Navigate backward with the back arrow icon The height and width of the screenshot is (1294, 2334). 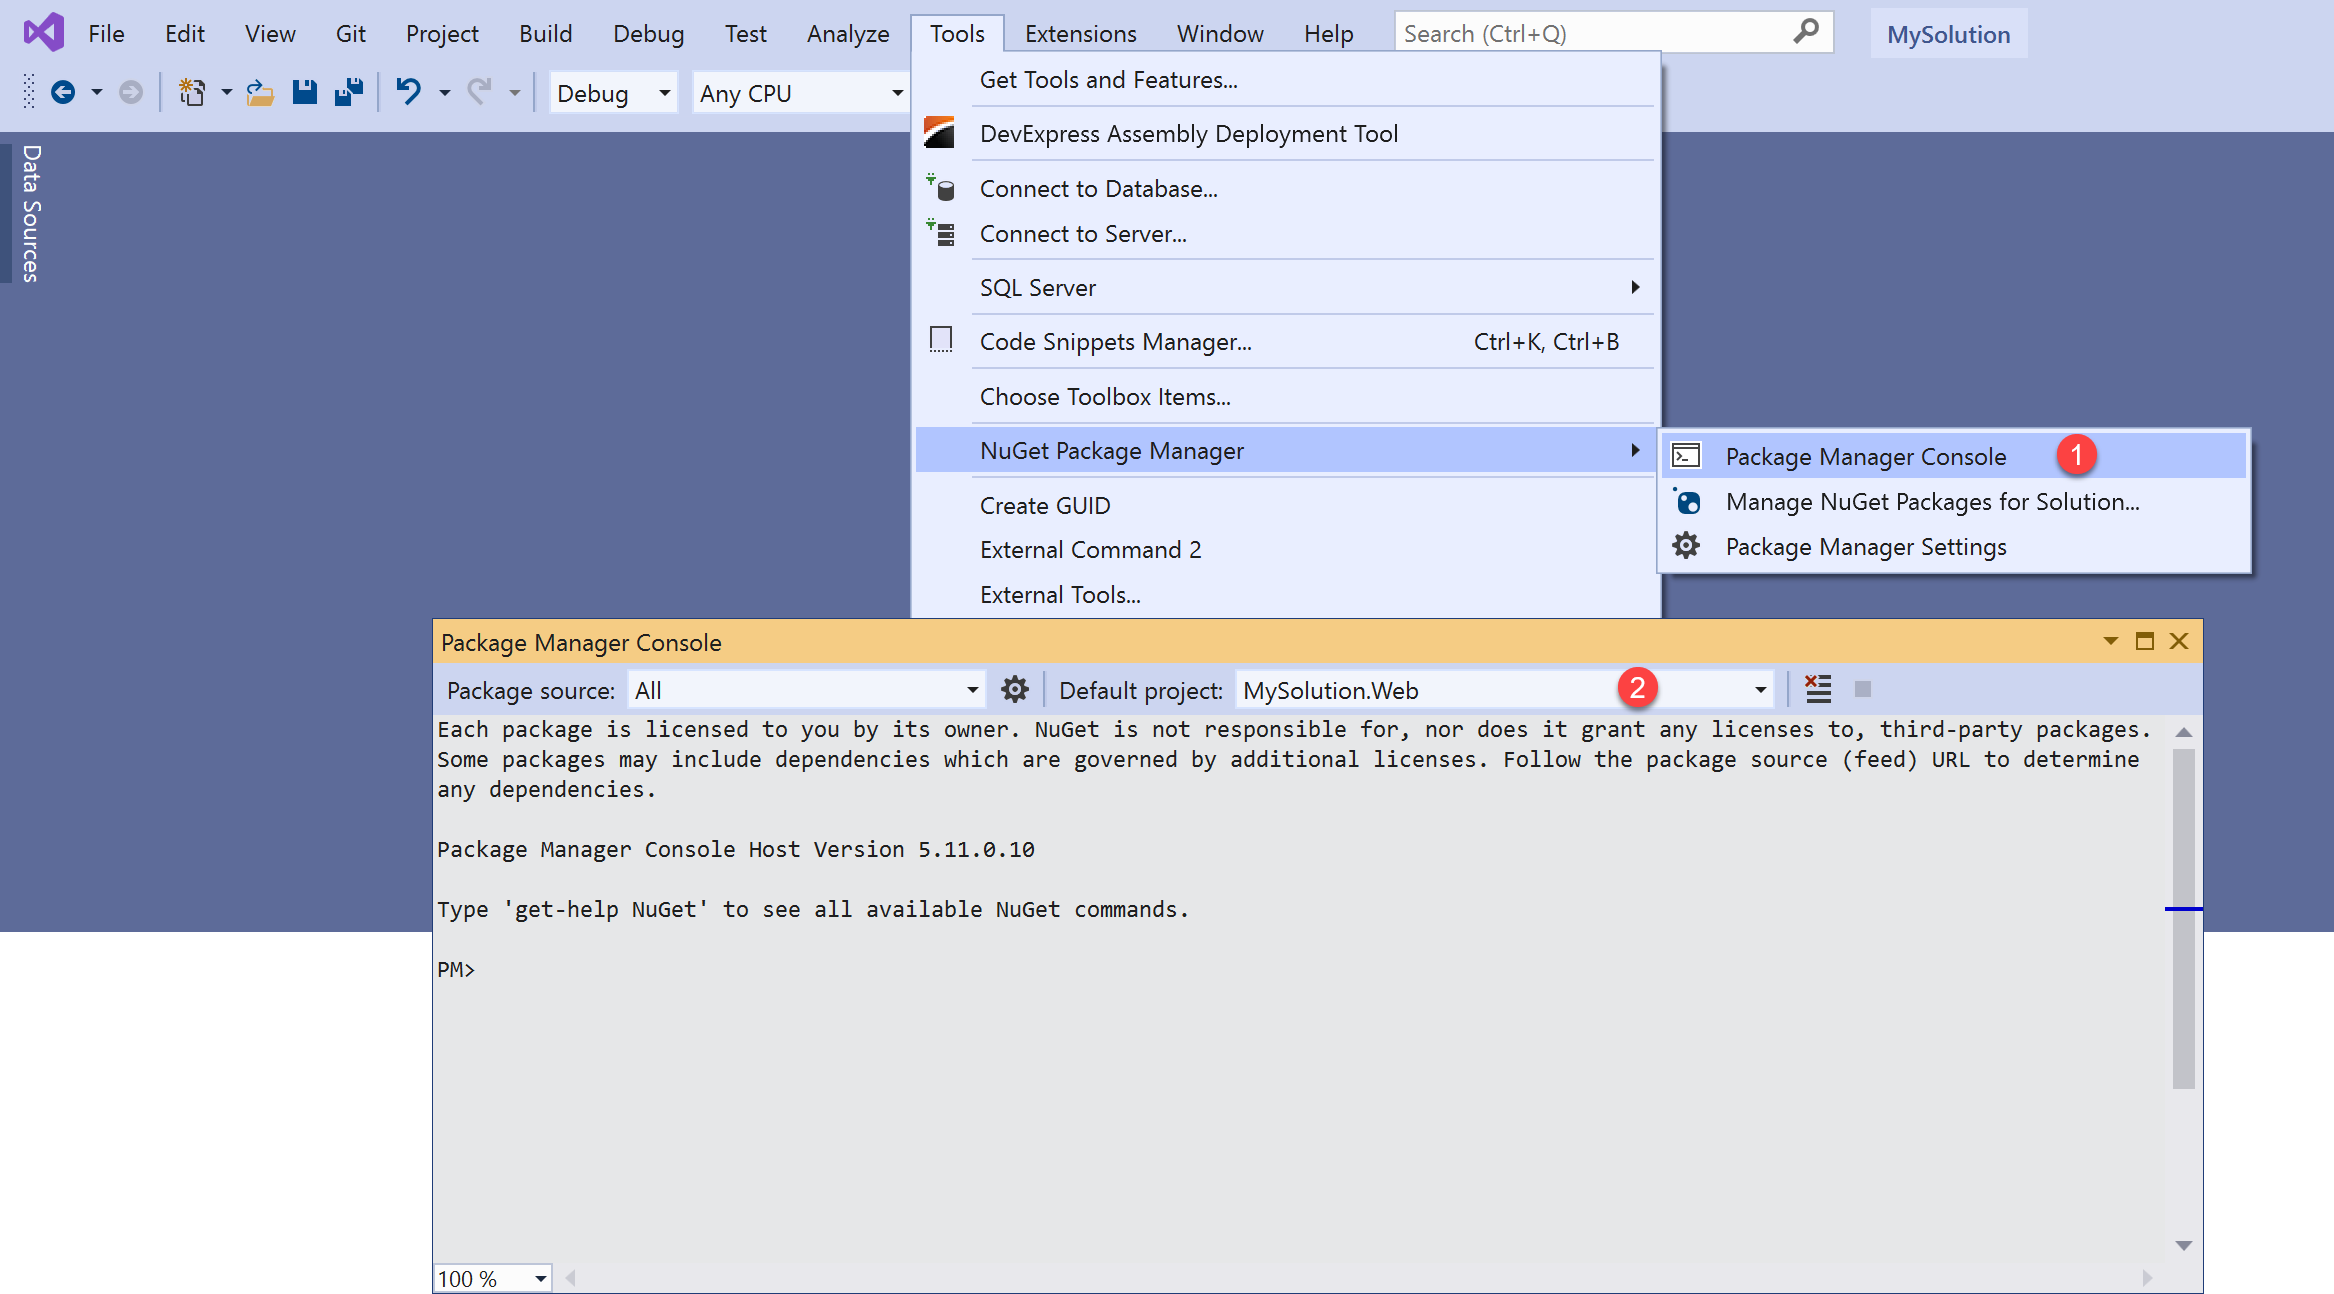(63, 93)
